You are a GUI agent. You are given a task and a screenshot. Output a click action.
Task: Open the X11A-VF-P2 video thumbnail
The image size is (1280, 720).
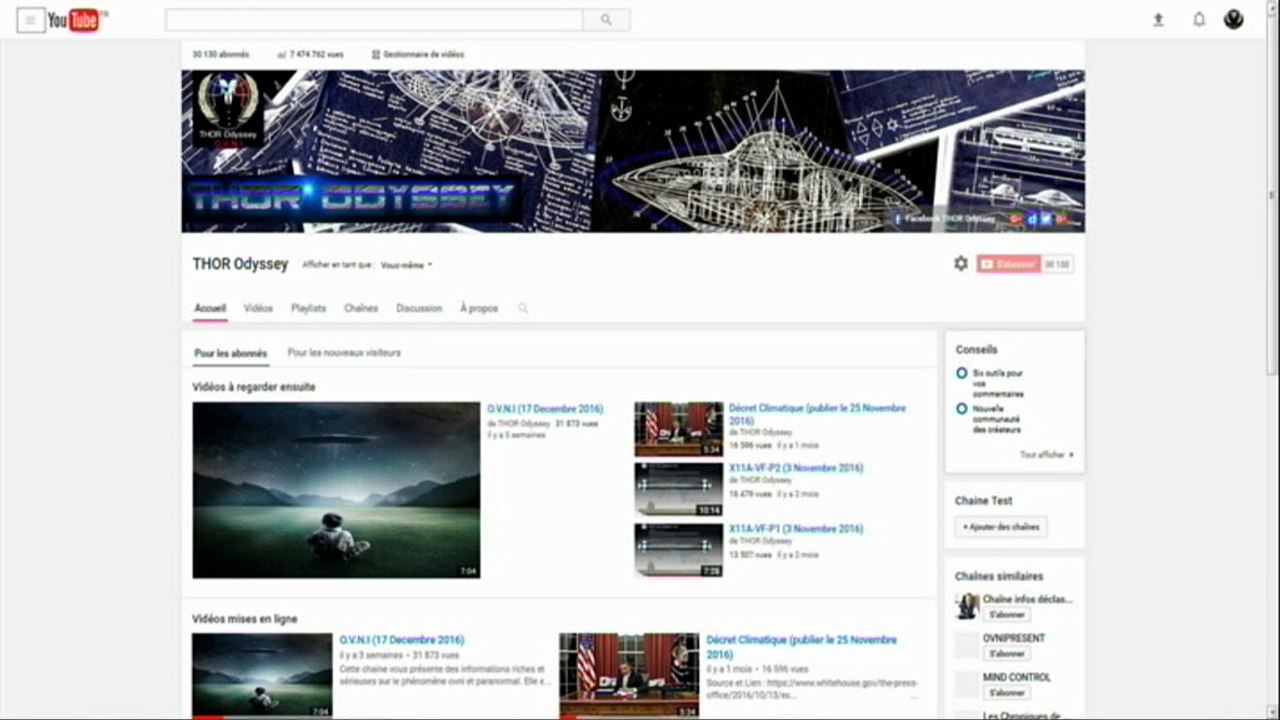(x=678, y=489)
